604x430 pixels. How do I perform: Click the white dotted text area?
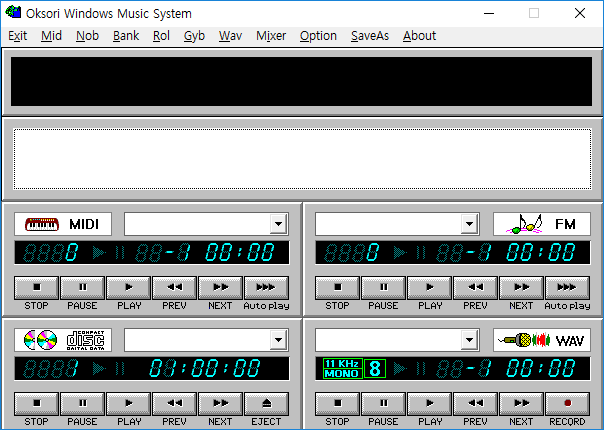click(302, 159)
